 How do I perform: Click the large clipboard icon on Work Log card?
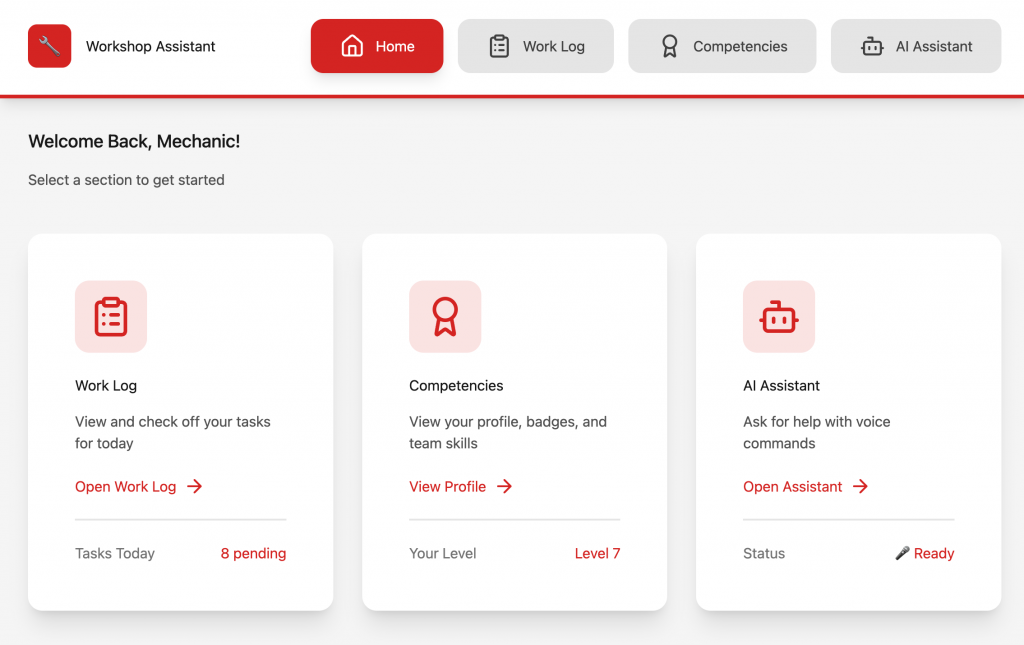pos(111,316)
